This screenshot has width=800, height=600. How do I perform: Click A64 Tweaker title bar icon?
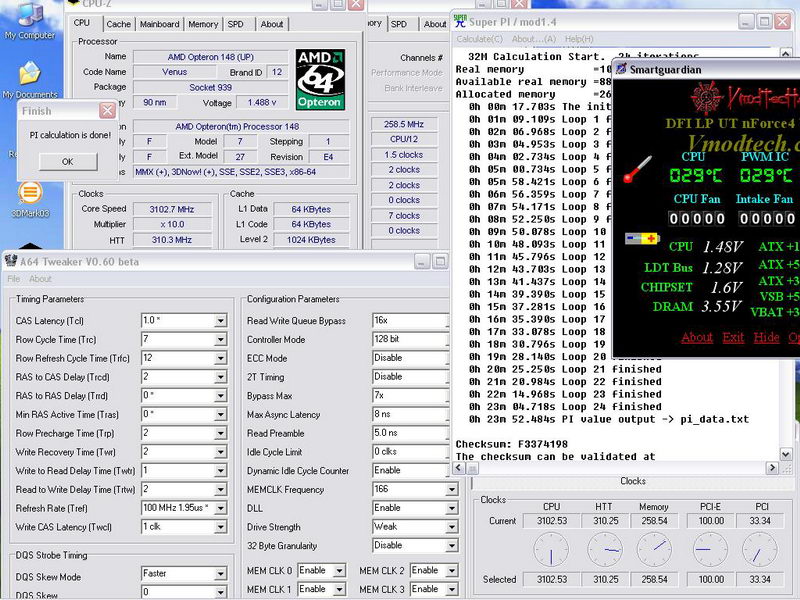click(x=11, y=261)
